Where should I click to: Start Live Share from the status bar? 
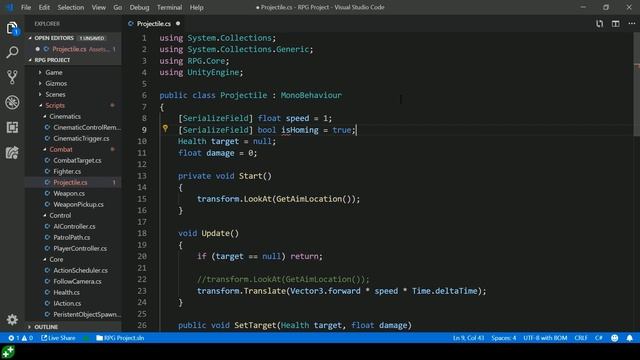tap(58, 338)
